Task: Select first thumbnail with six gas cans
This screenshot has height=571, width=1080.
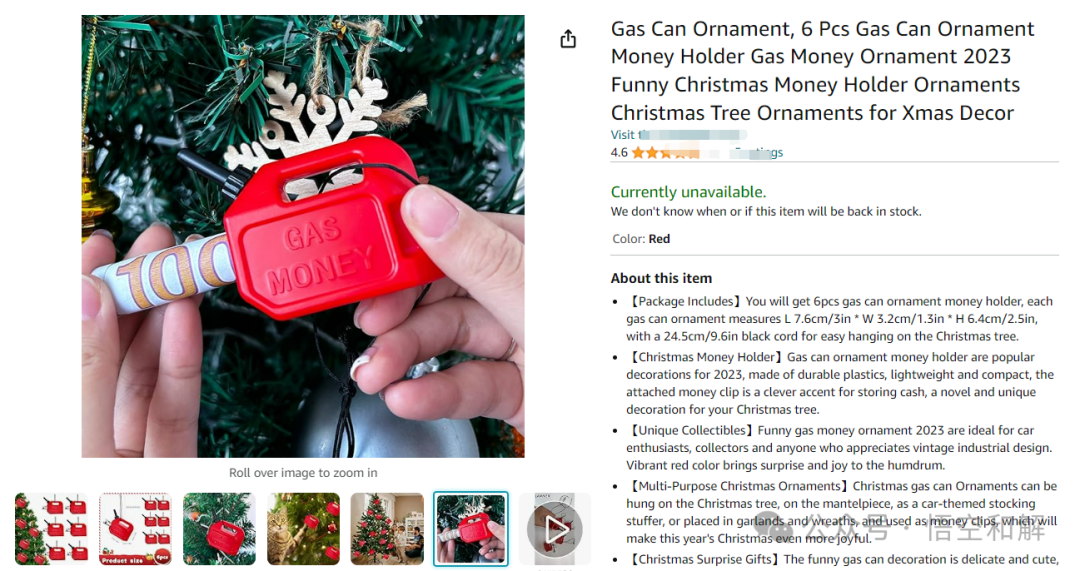Action: (52, 529)
